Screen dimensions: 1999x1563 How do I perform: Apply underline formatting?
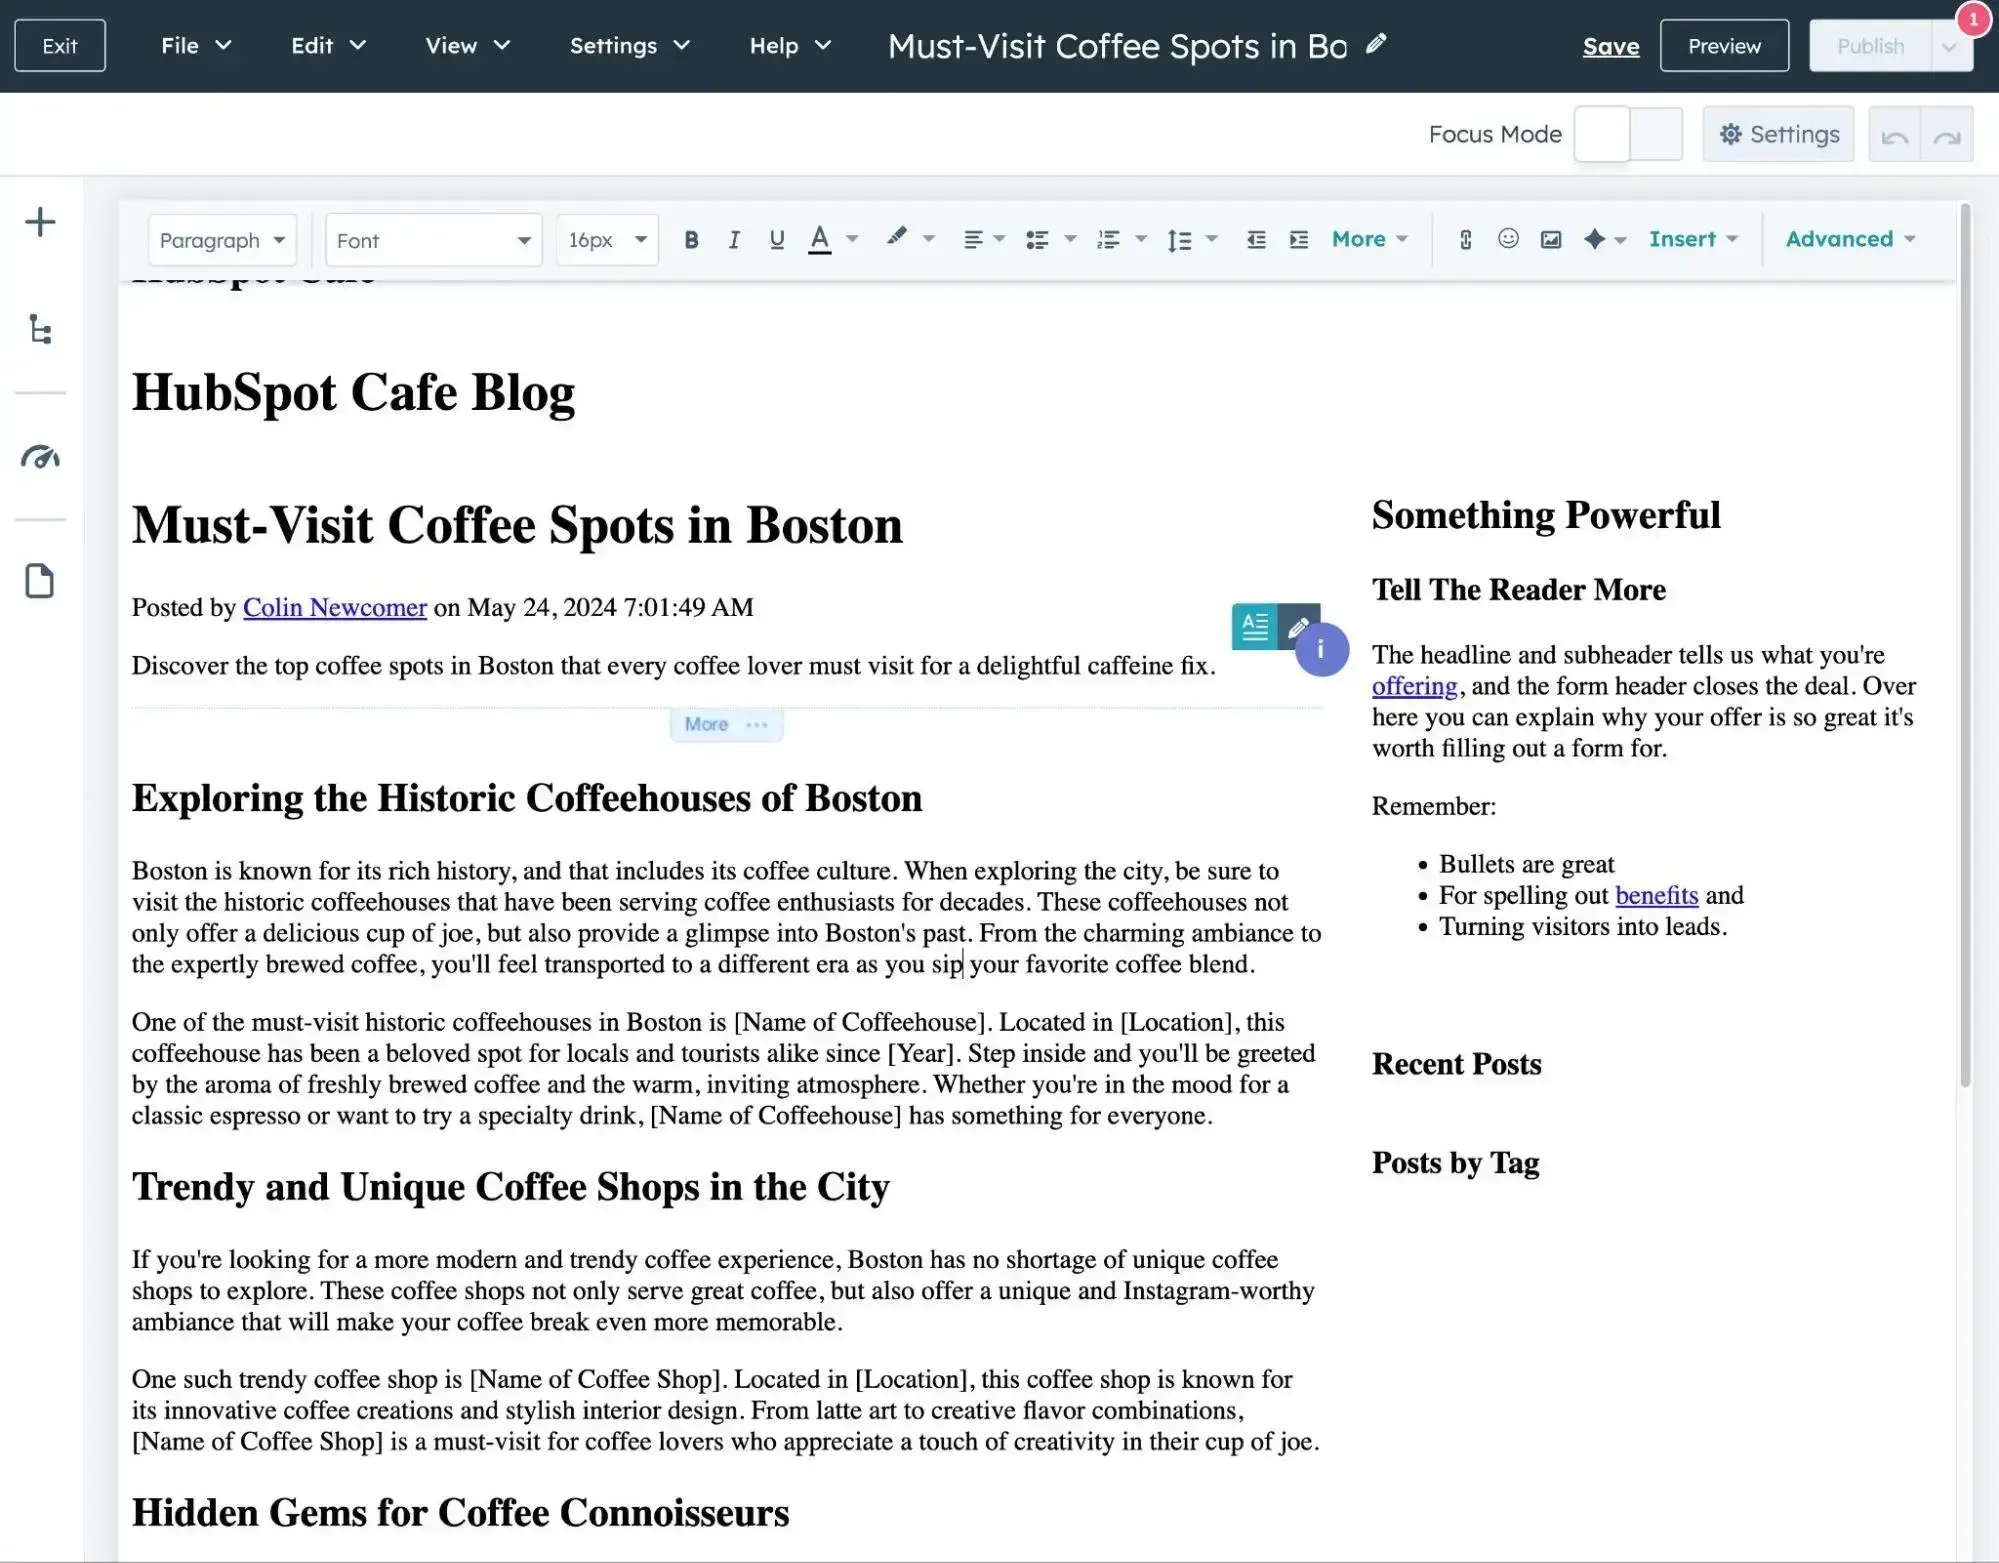pyautogui.click(x=776, y=239)
